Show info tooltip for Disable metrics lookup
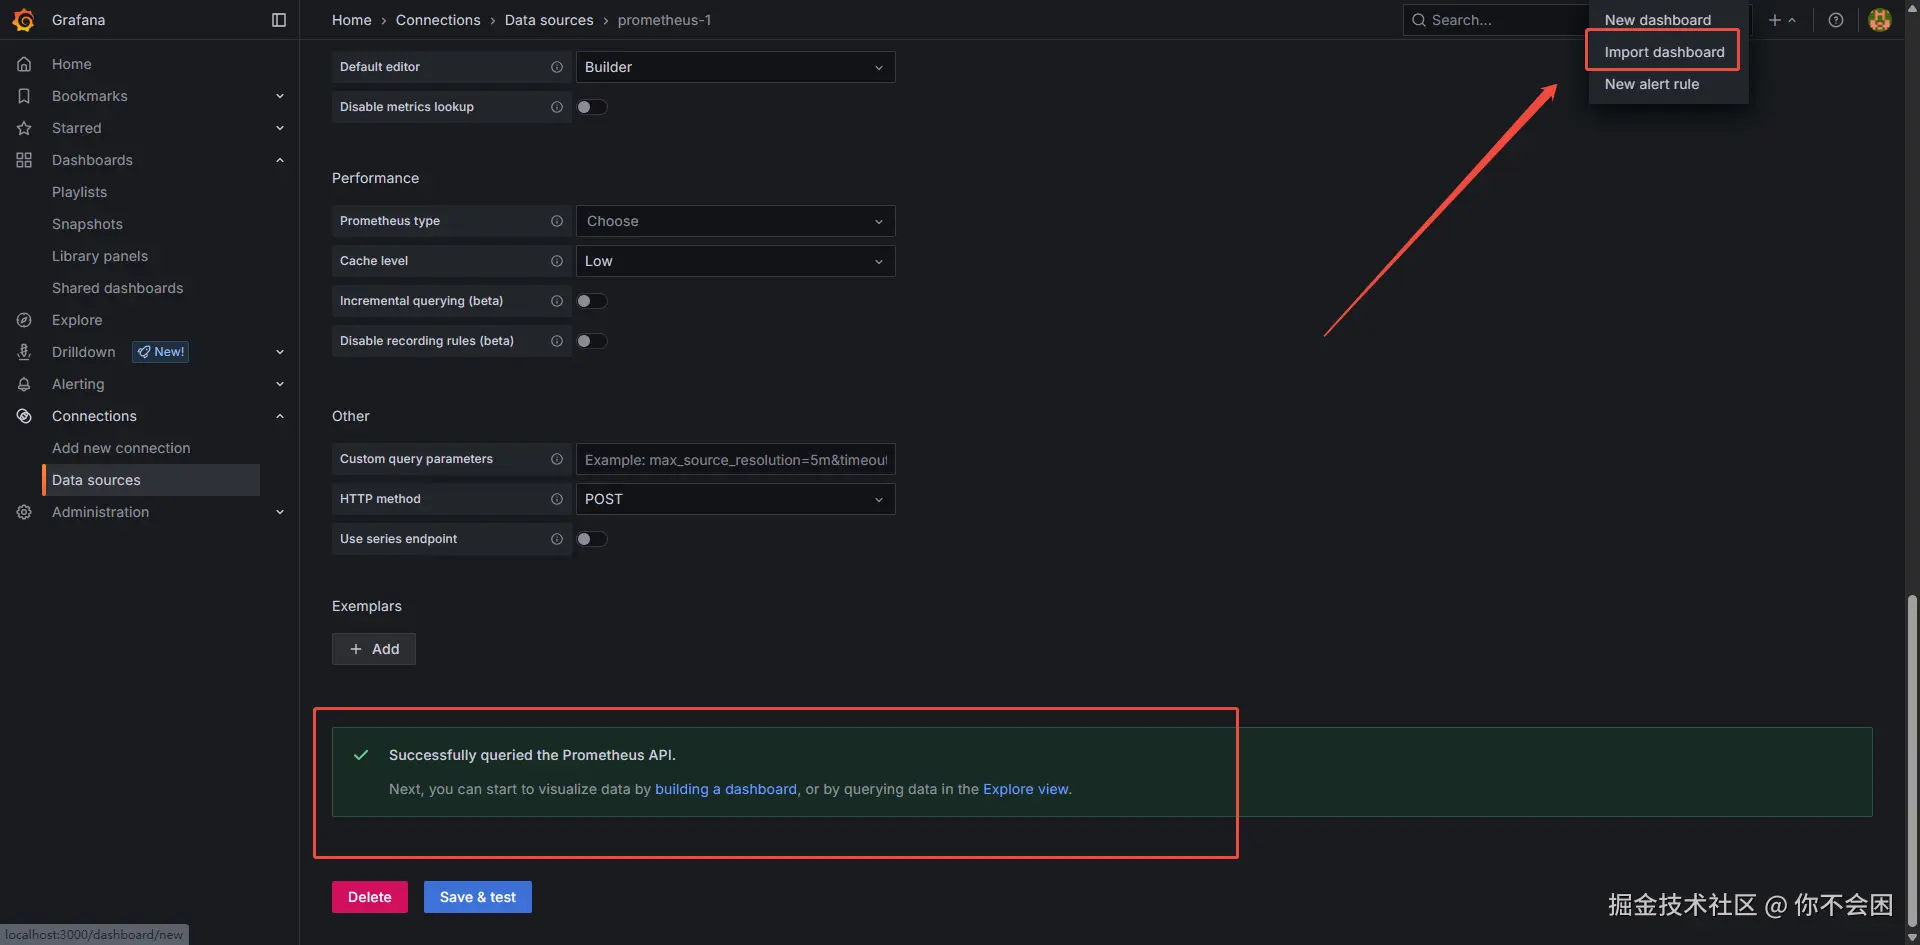Image resolution: width=1920 pixels, height=945 pixels. coord(557,107)
